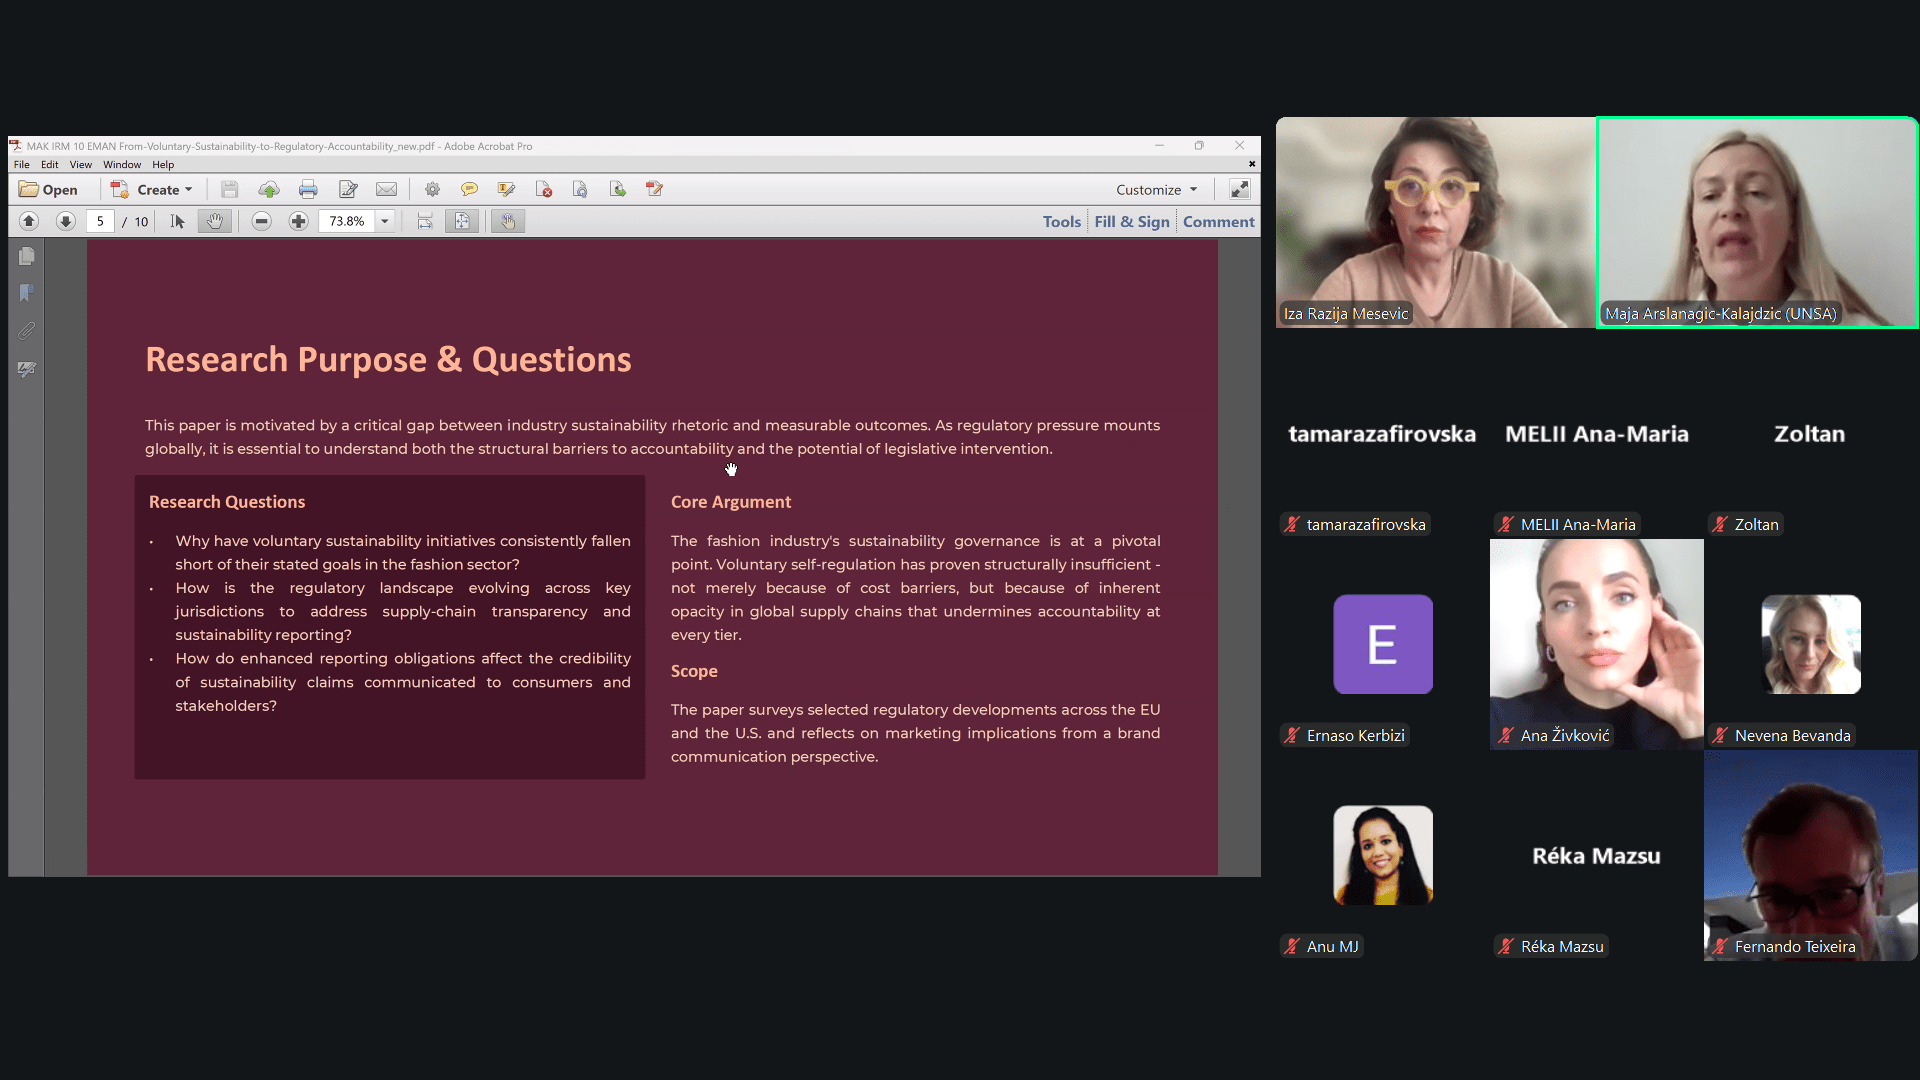This screenshot has height=1080, width=1920.
Task: Open the View menu
Action: tap(81, 164)
